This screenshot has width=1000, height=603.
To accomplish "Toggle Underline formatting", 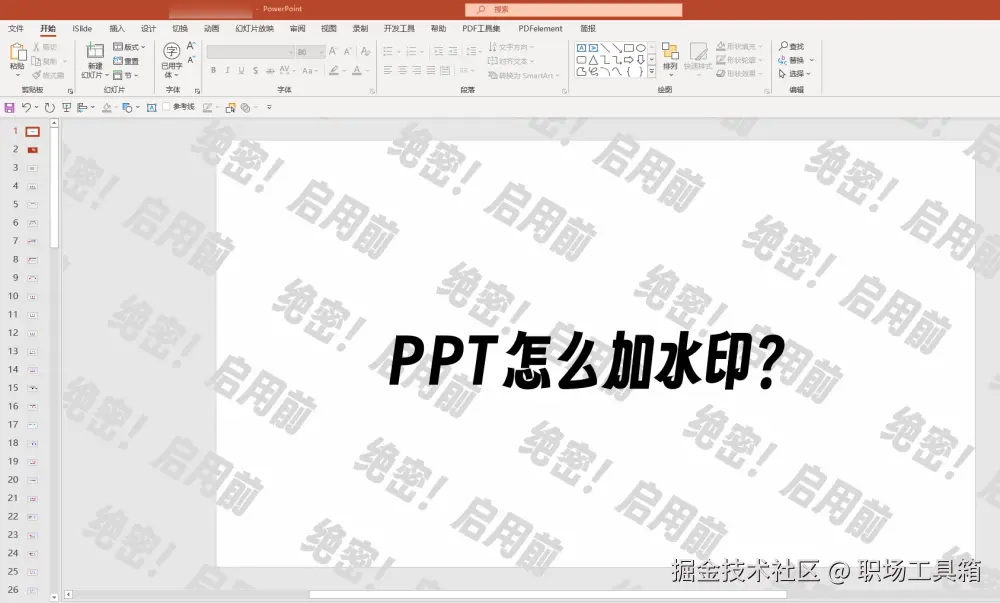I will pos(241,70).
